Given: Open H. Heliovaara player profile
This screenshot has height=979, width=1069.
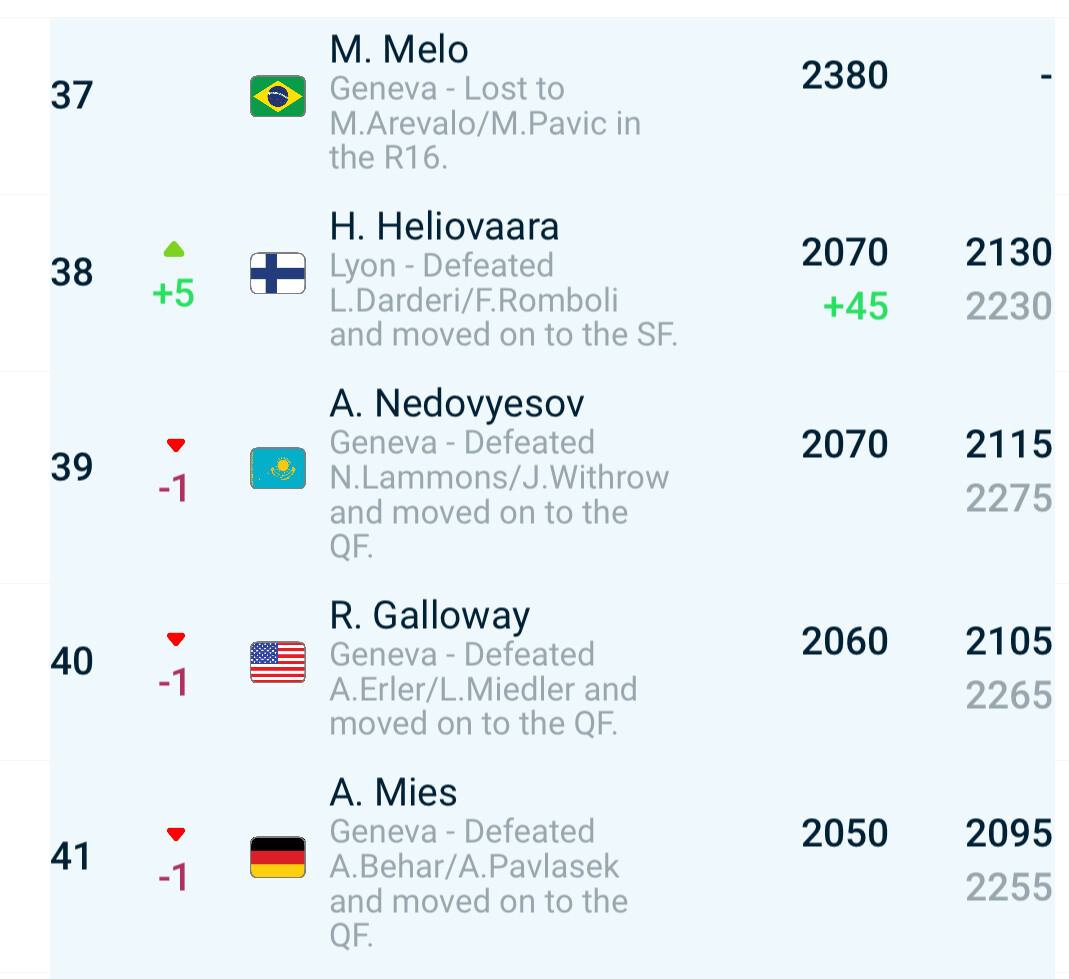Looking at the screenshot, I should (x=445, y=226).
